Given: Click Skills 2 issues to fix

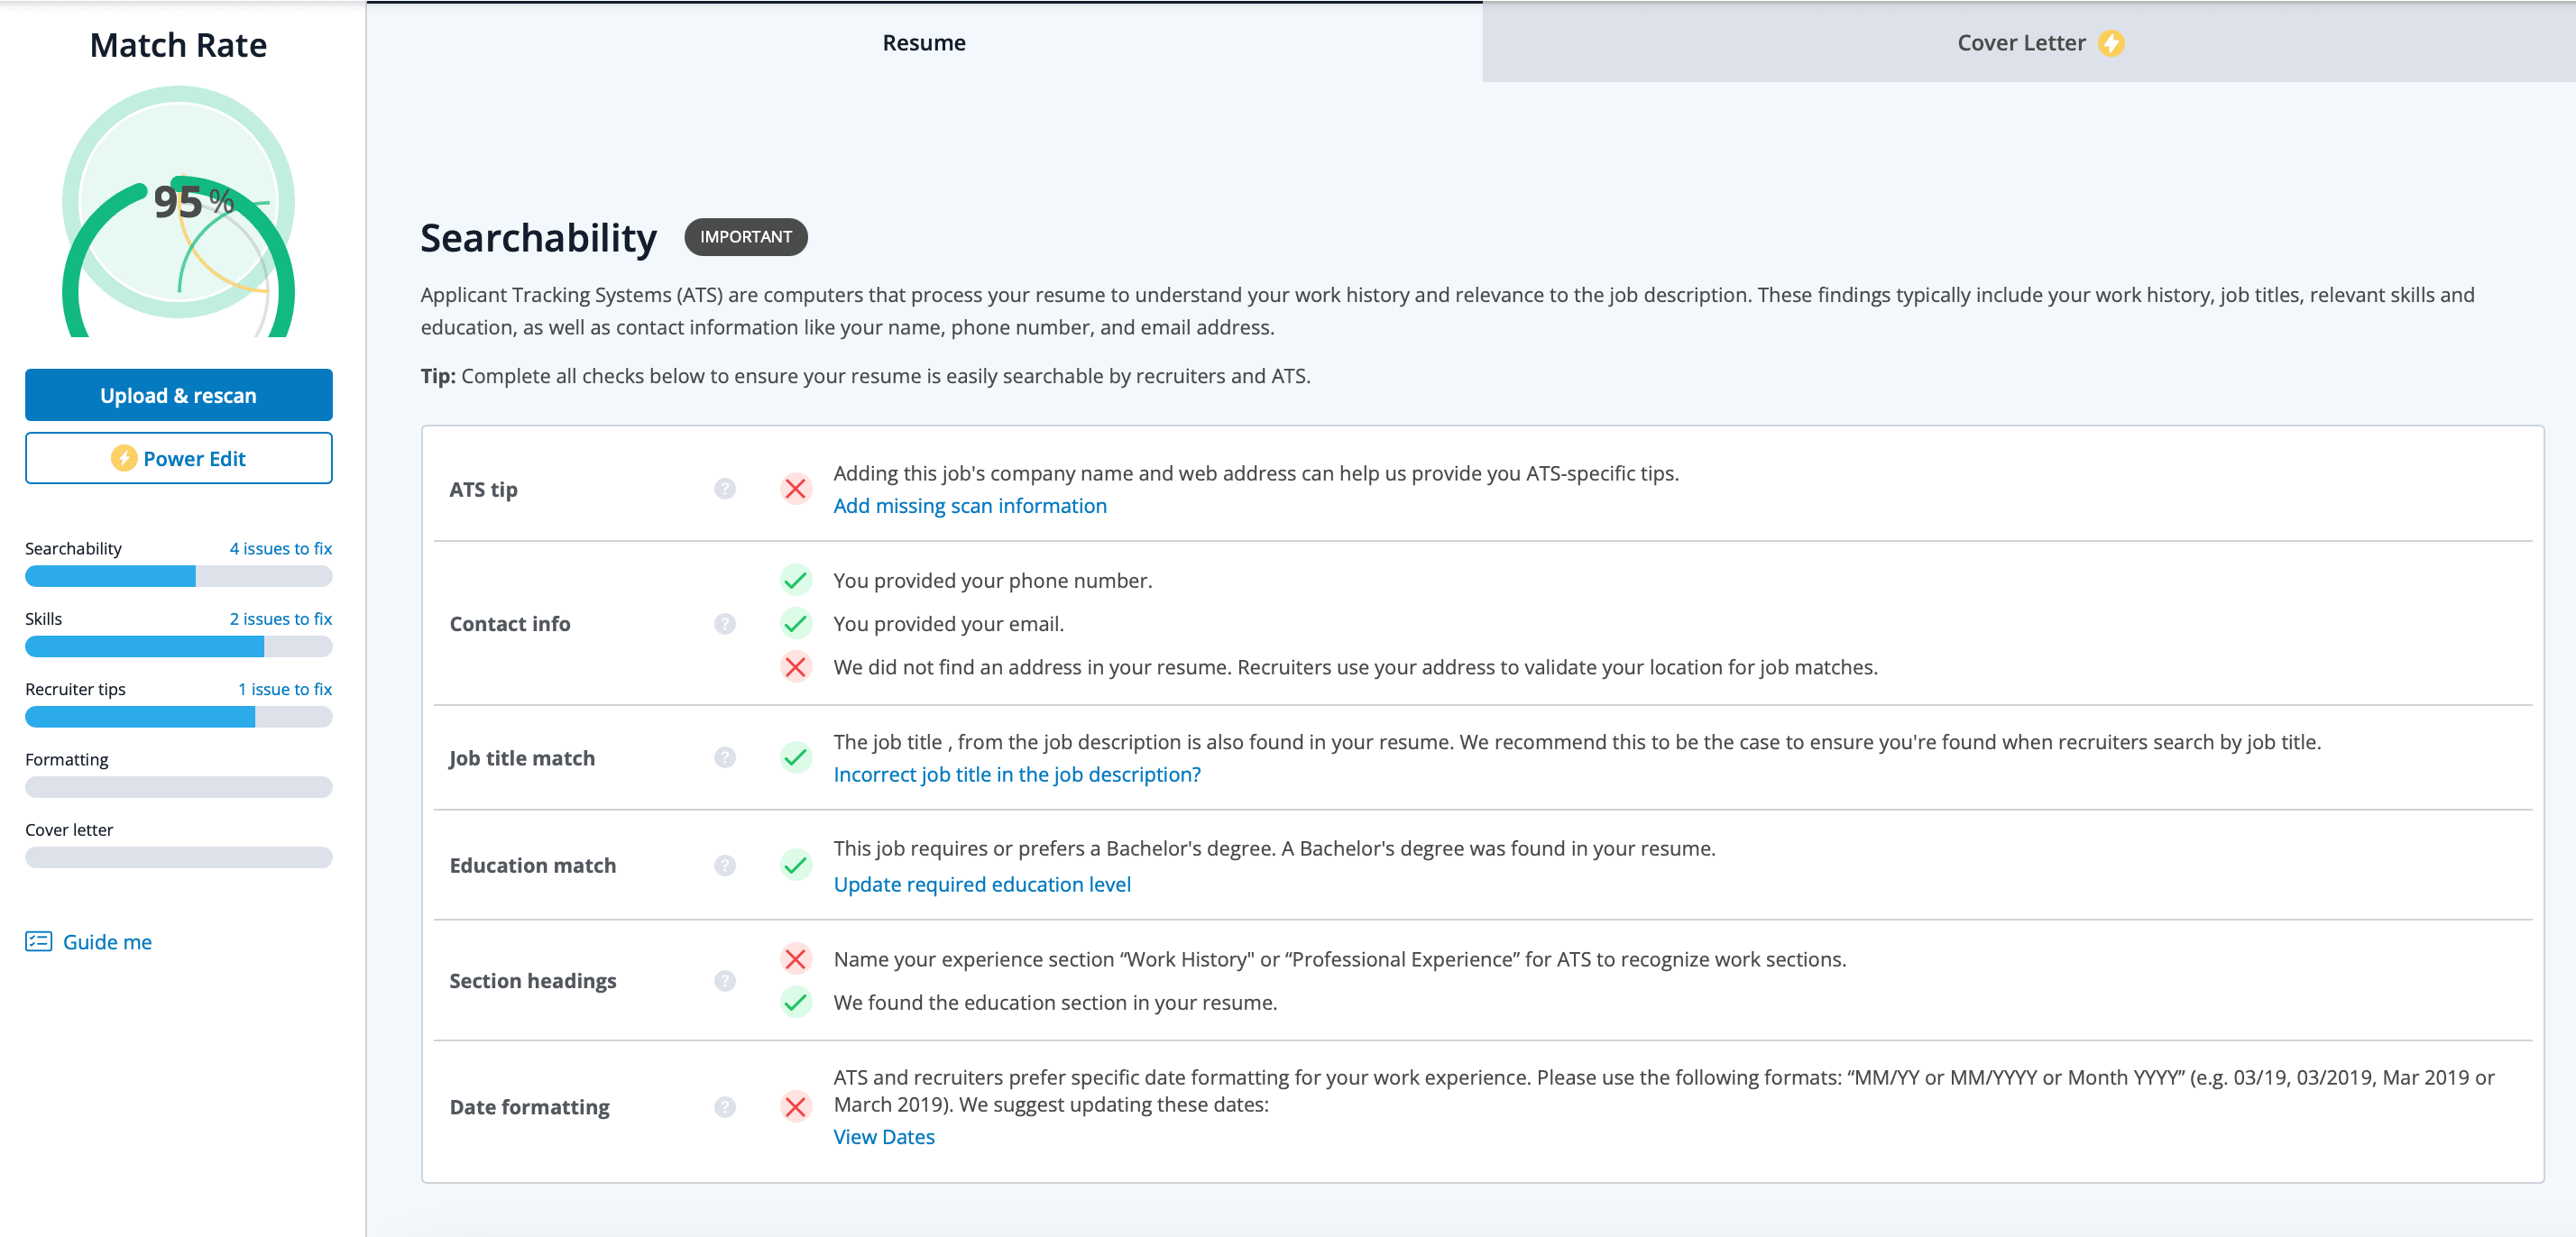Looking at the screenshot, I should (280, 619).
